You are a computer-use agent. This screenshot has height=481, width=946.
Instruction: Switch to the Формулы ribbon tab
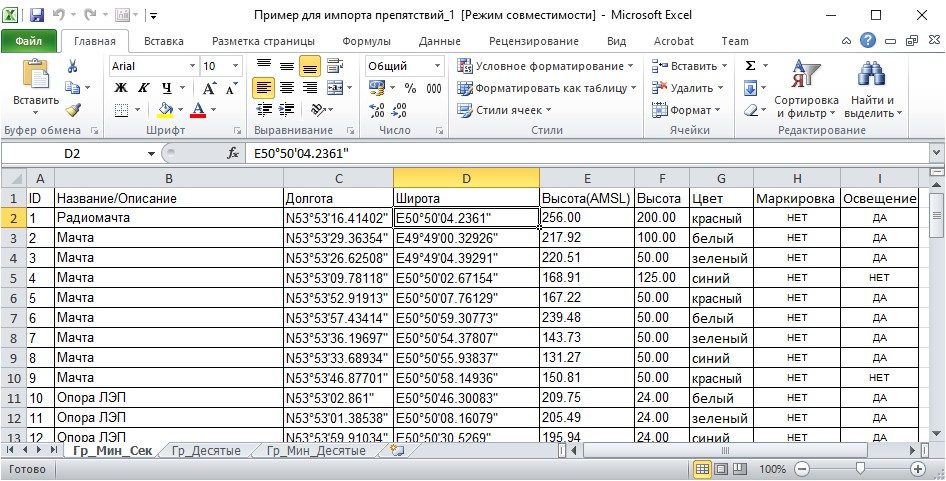click(366, 41)
